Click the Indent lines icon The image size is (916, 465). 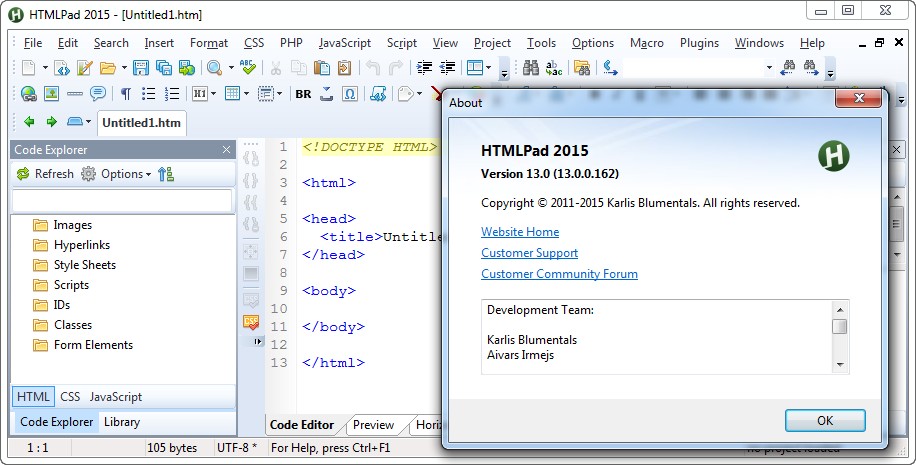click(x=424, y=68)
